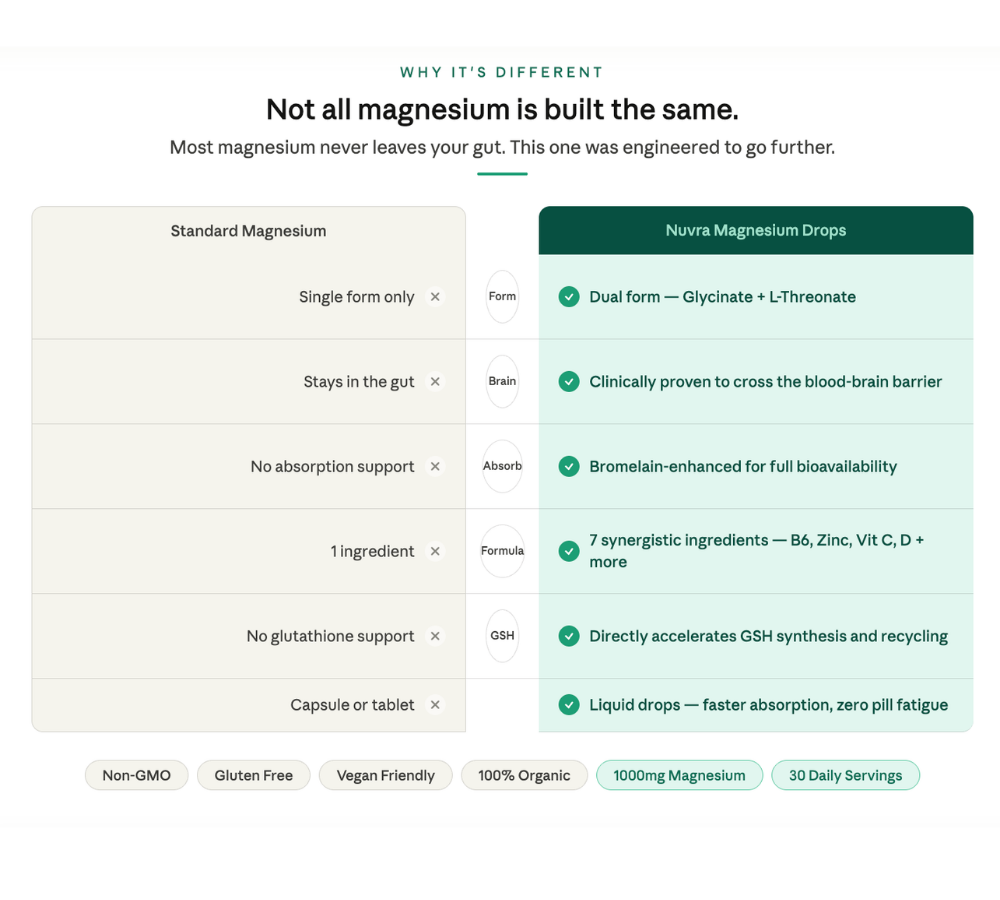This screenshot has height=900, width=1000.
Task: Click the text about crossing the blood-brain barrier
Action: (765, 381)
